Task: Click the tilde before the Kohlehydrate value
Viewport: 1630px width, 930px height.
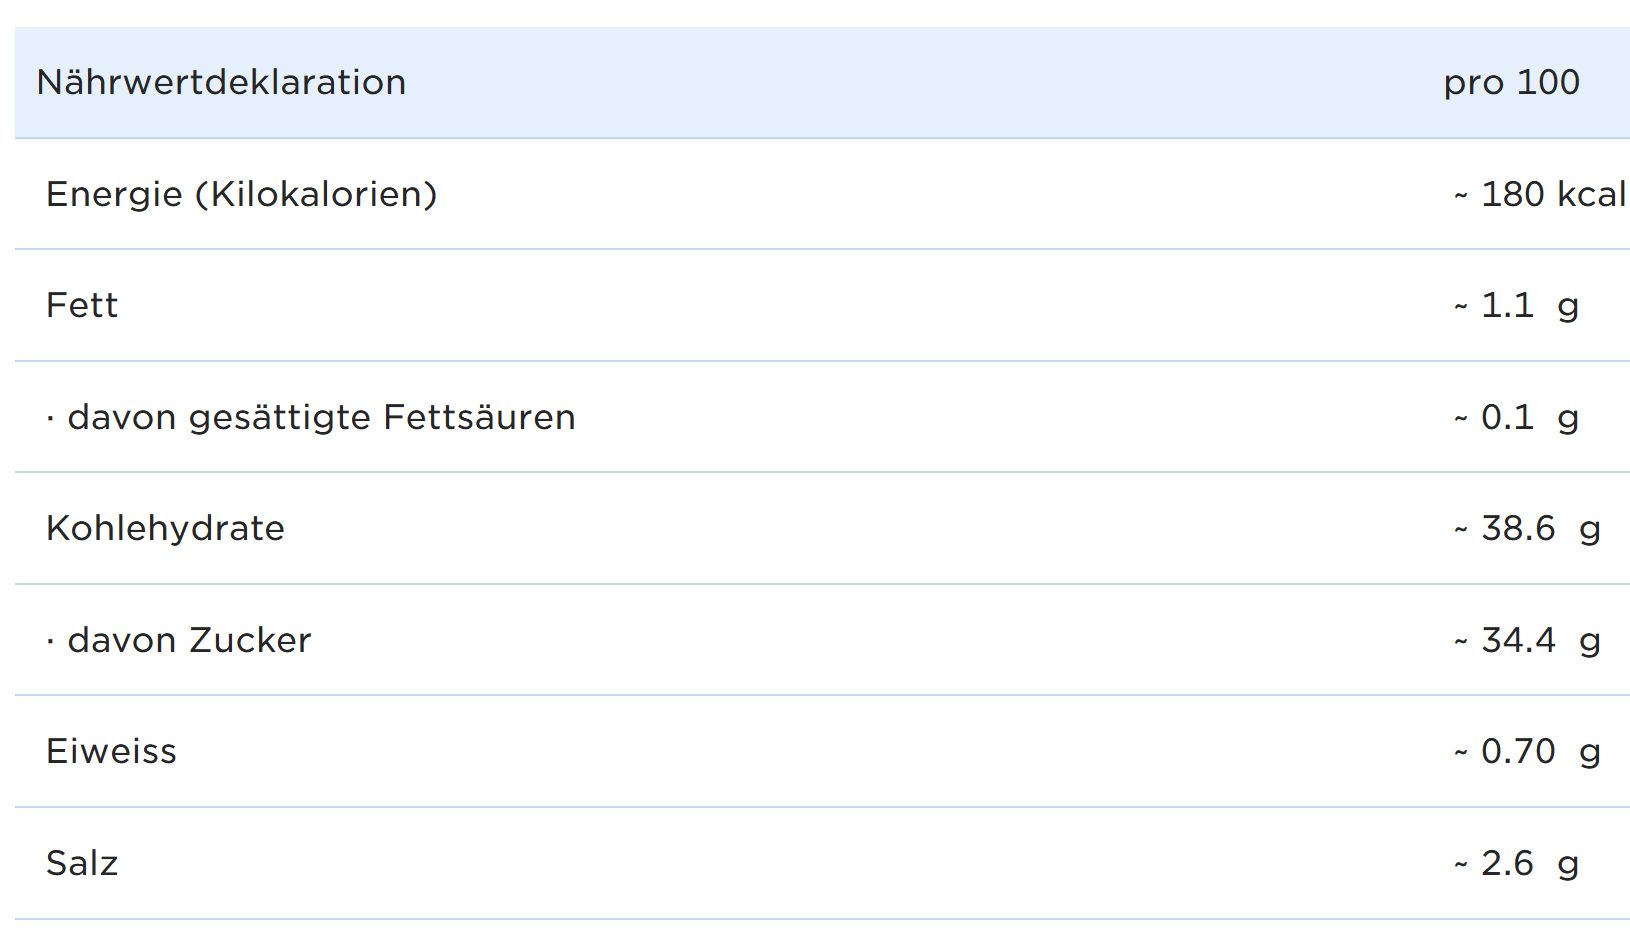Action: tap(1461, 530)
